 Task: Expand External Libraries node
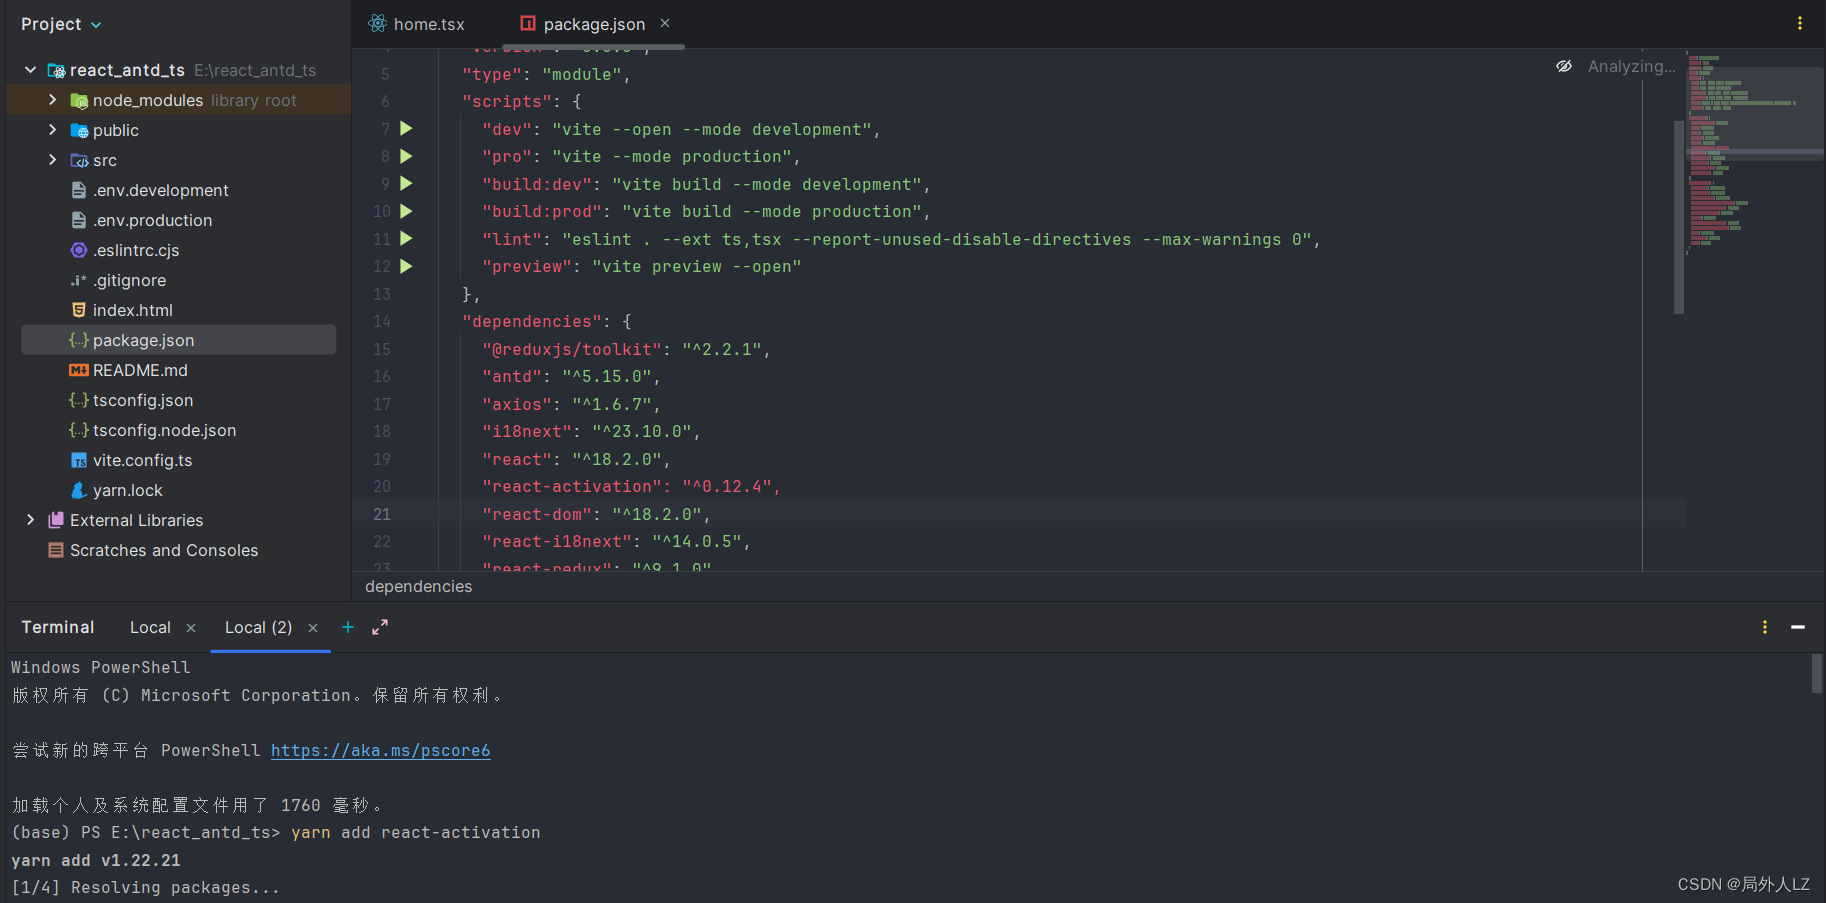(x=30, y=520)
